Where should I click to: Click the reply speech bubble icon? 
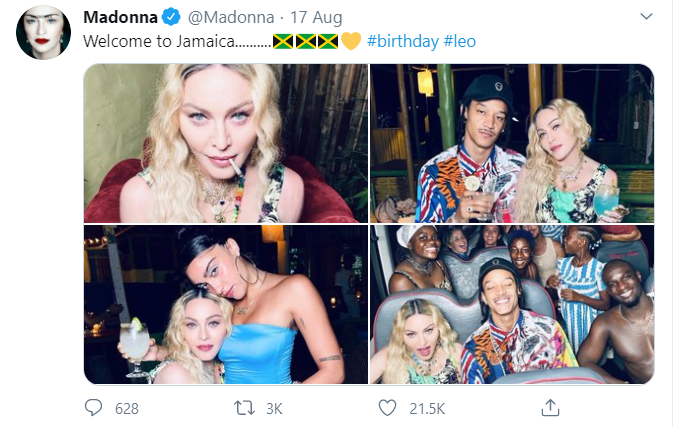click(x=93, y=408)
